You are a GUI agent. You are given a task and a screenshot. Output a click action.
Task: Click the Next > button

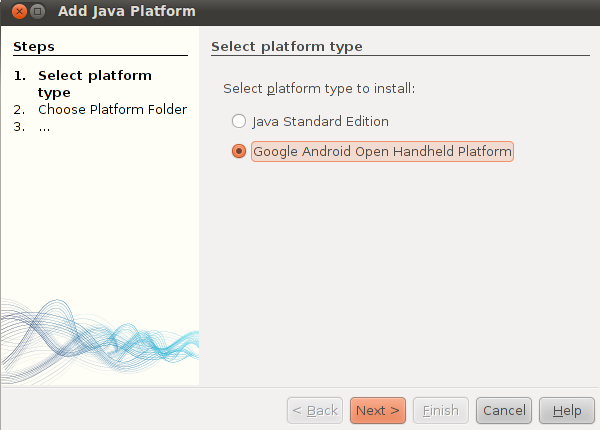click(378, 410)
